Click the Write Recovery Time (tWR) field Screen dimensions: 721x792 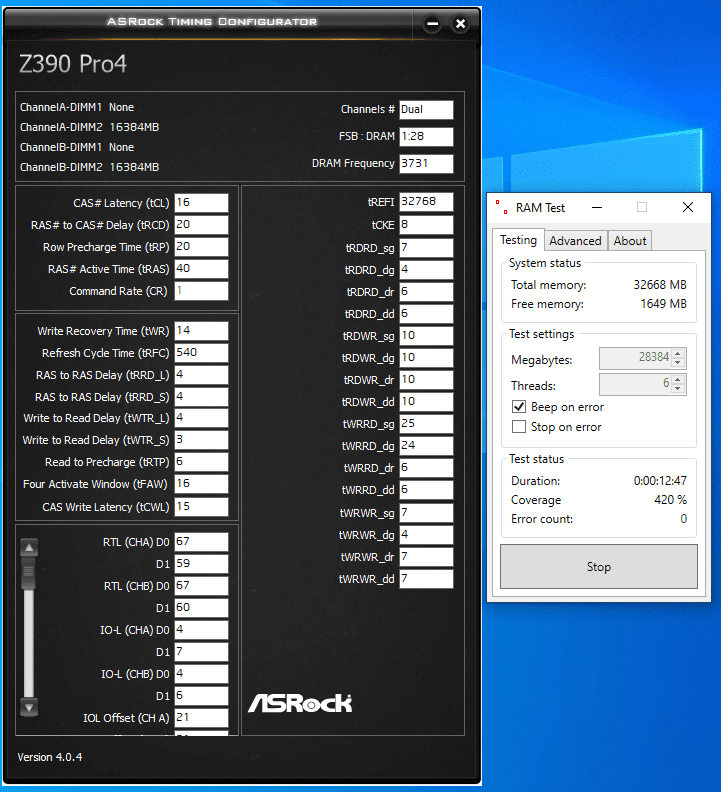(201, 331)
